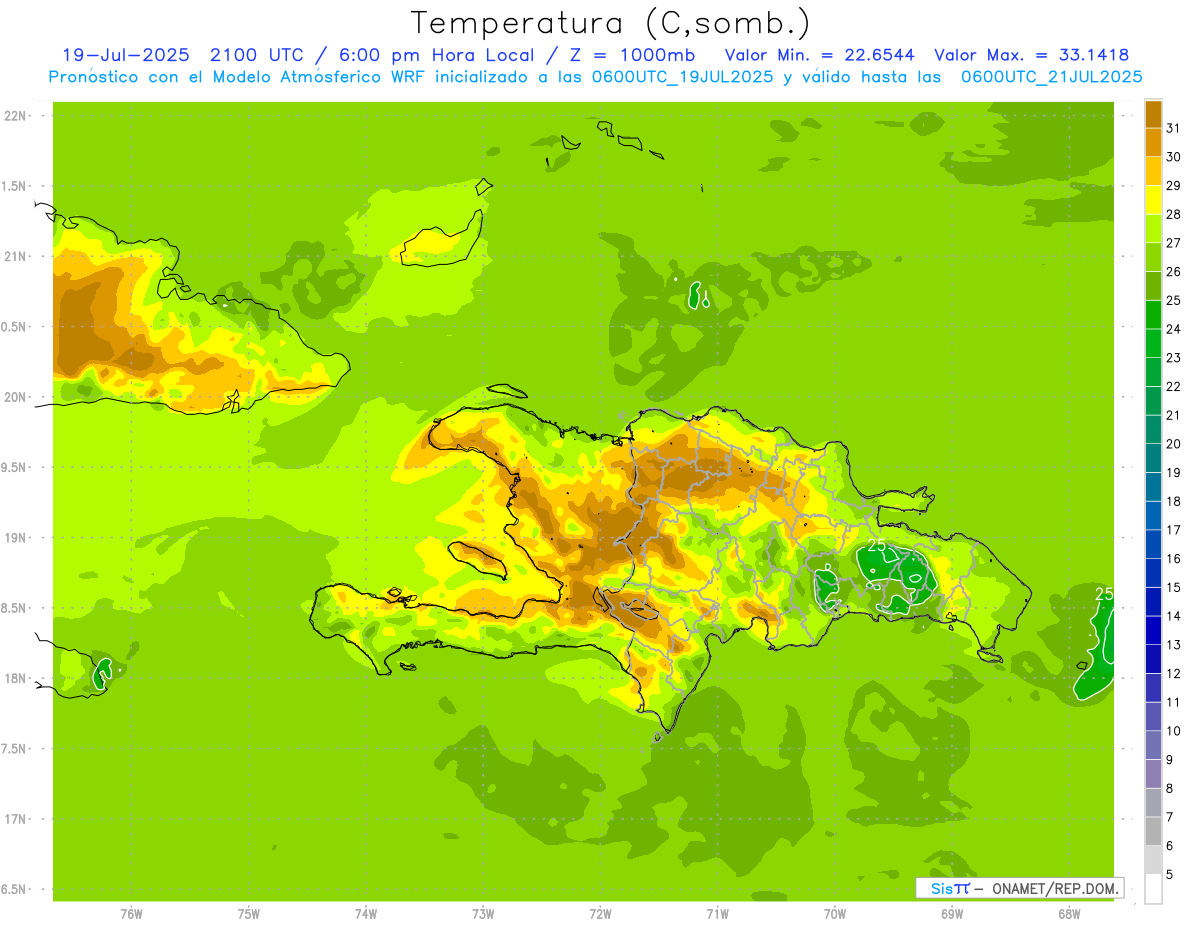This screenshot has width=1200, height=927.
Task: Click the '1.5N' latitude label
Action: pos(15,186)
